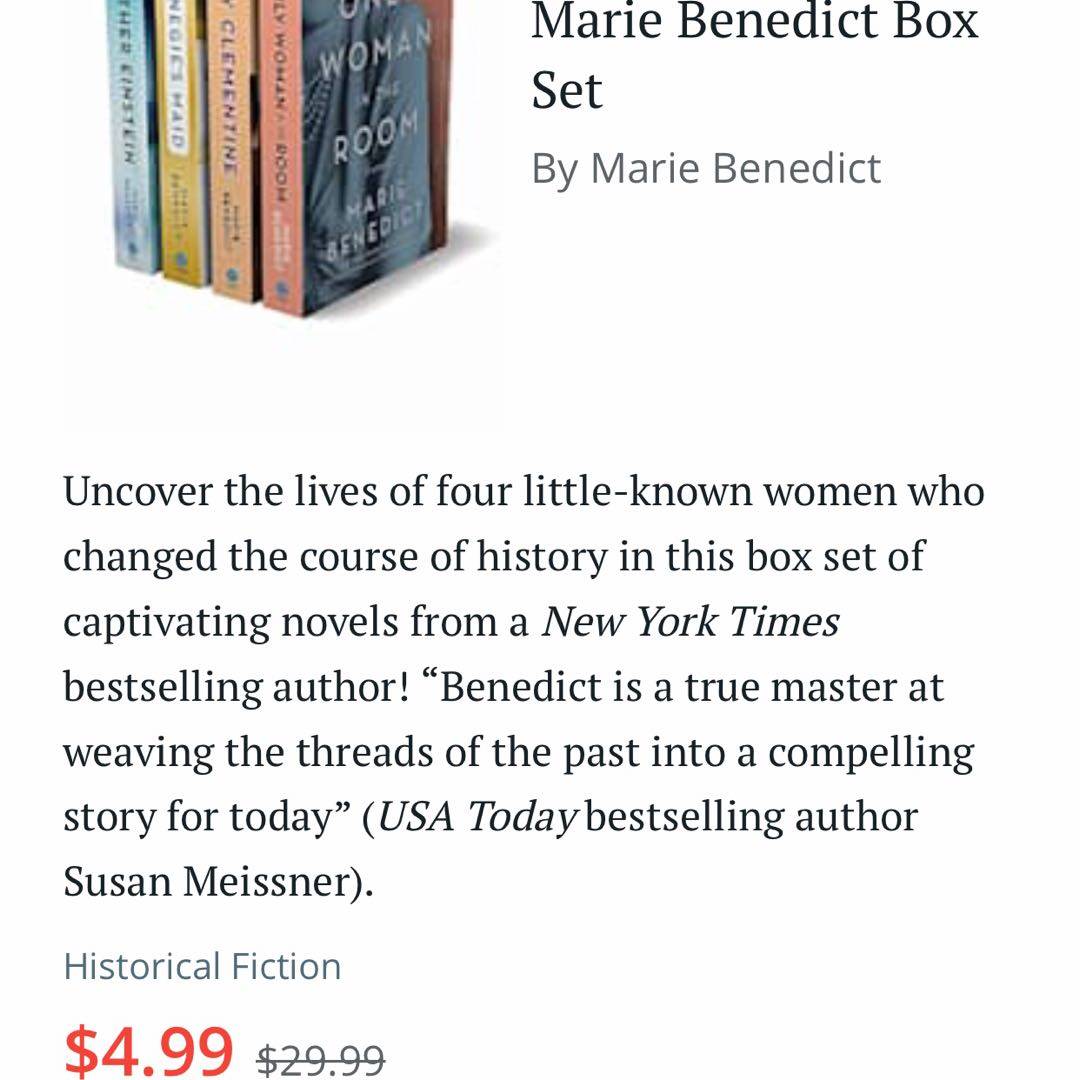
Task: Click the quote starting "Benedict is a true master"
Action: (690, 687)
